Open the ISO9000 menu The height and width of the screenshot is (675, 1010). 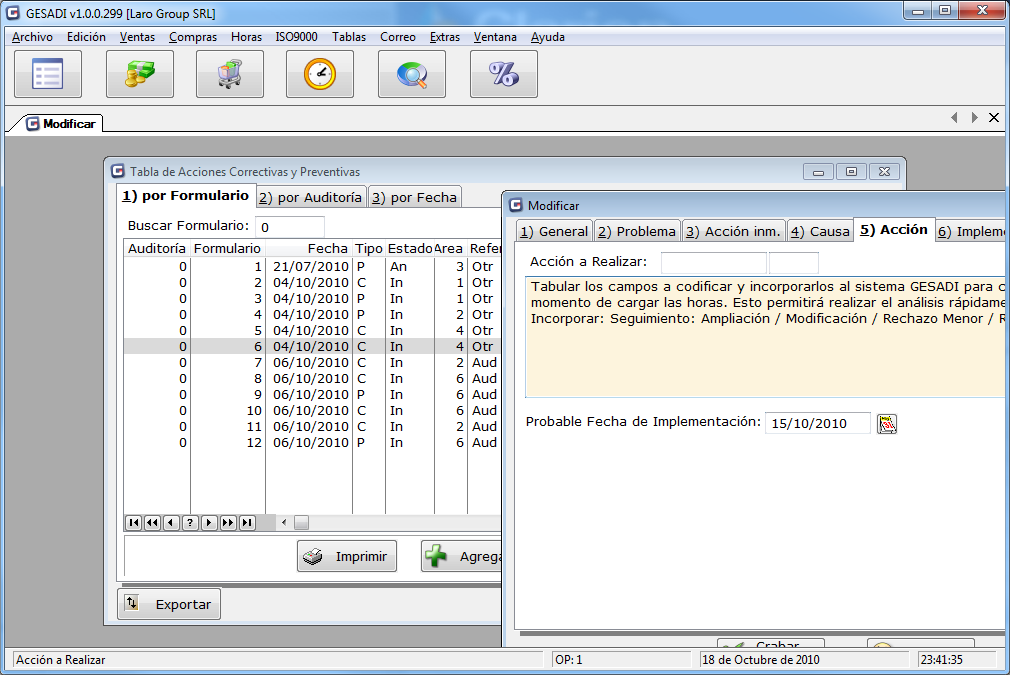point(296,37)
